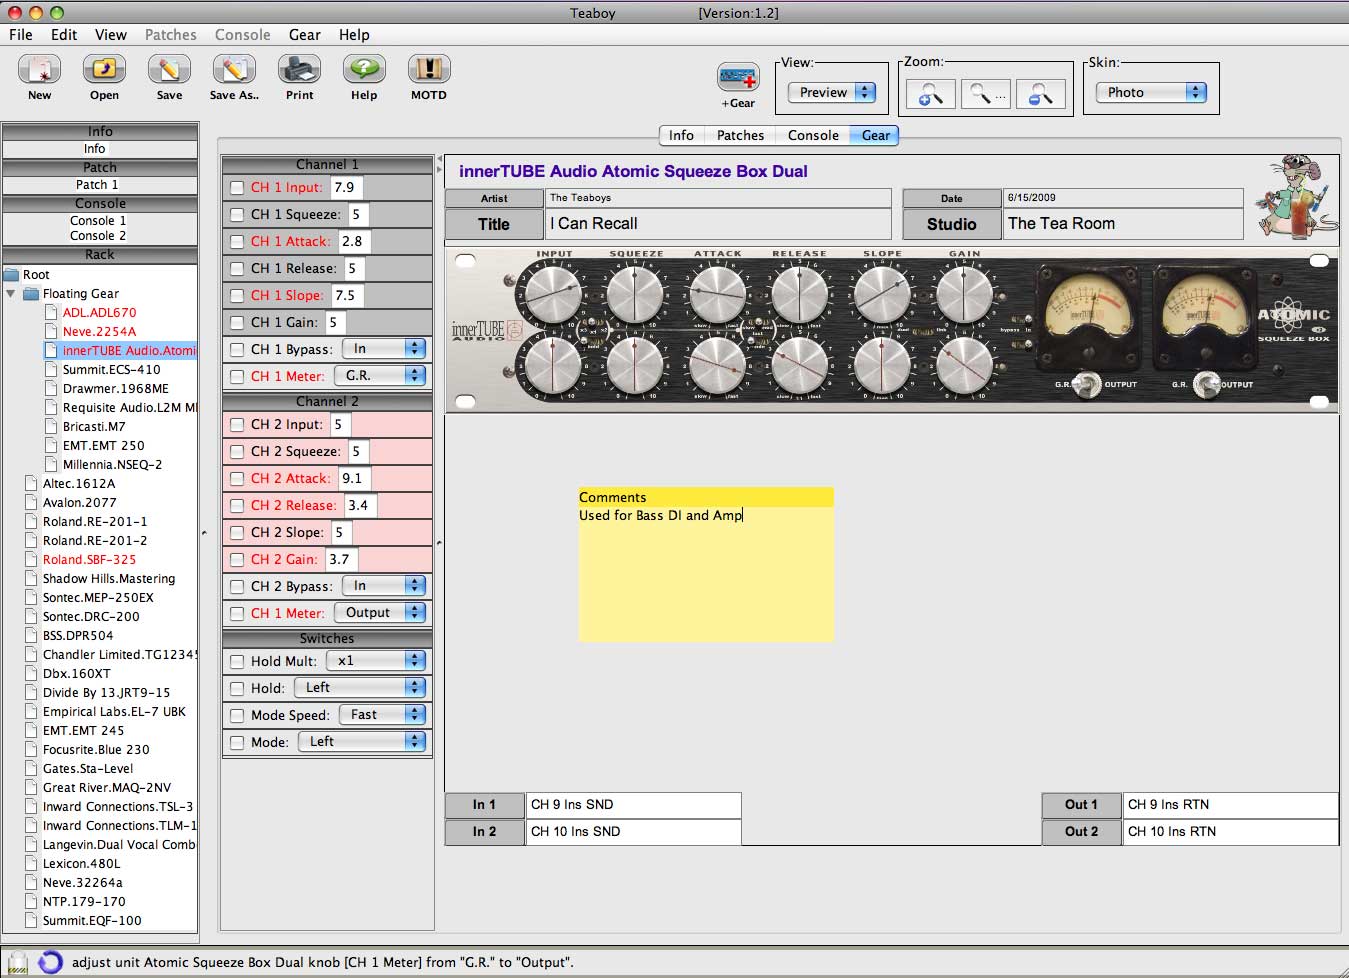Click the New toolbar icon
Viewport: 1349px width, 978px height.
(x=39, y=70)
